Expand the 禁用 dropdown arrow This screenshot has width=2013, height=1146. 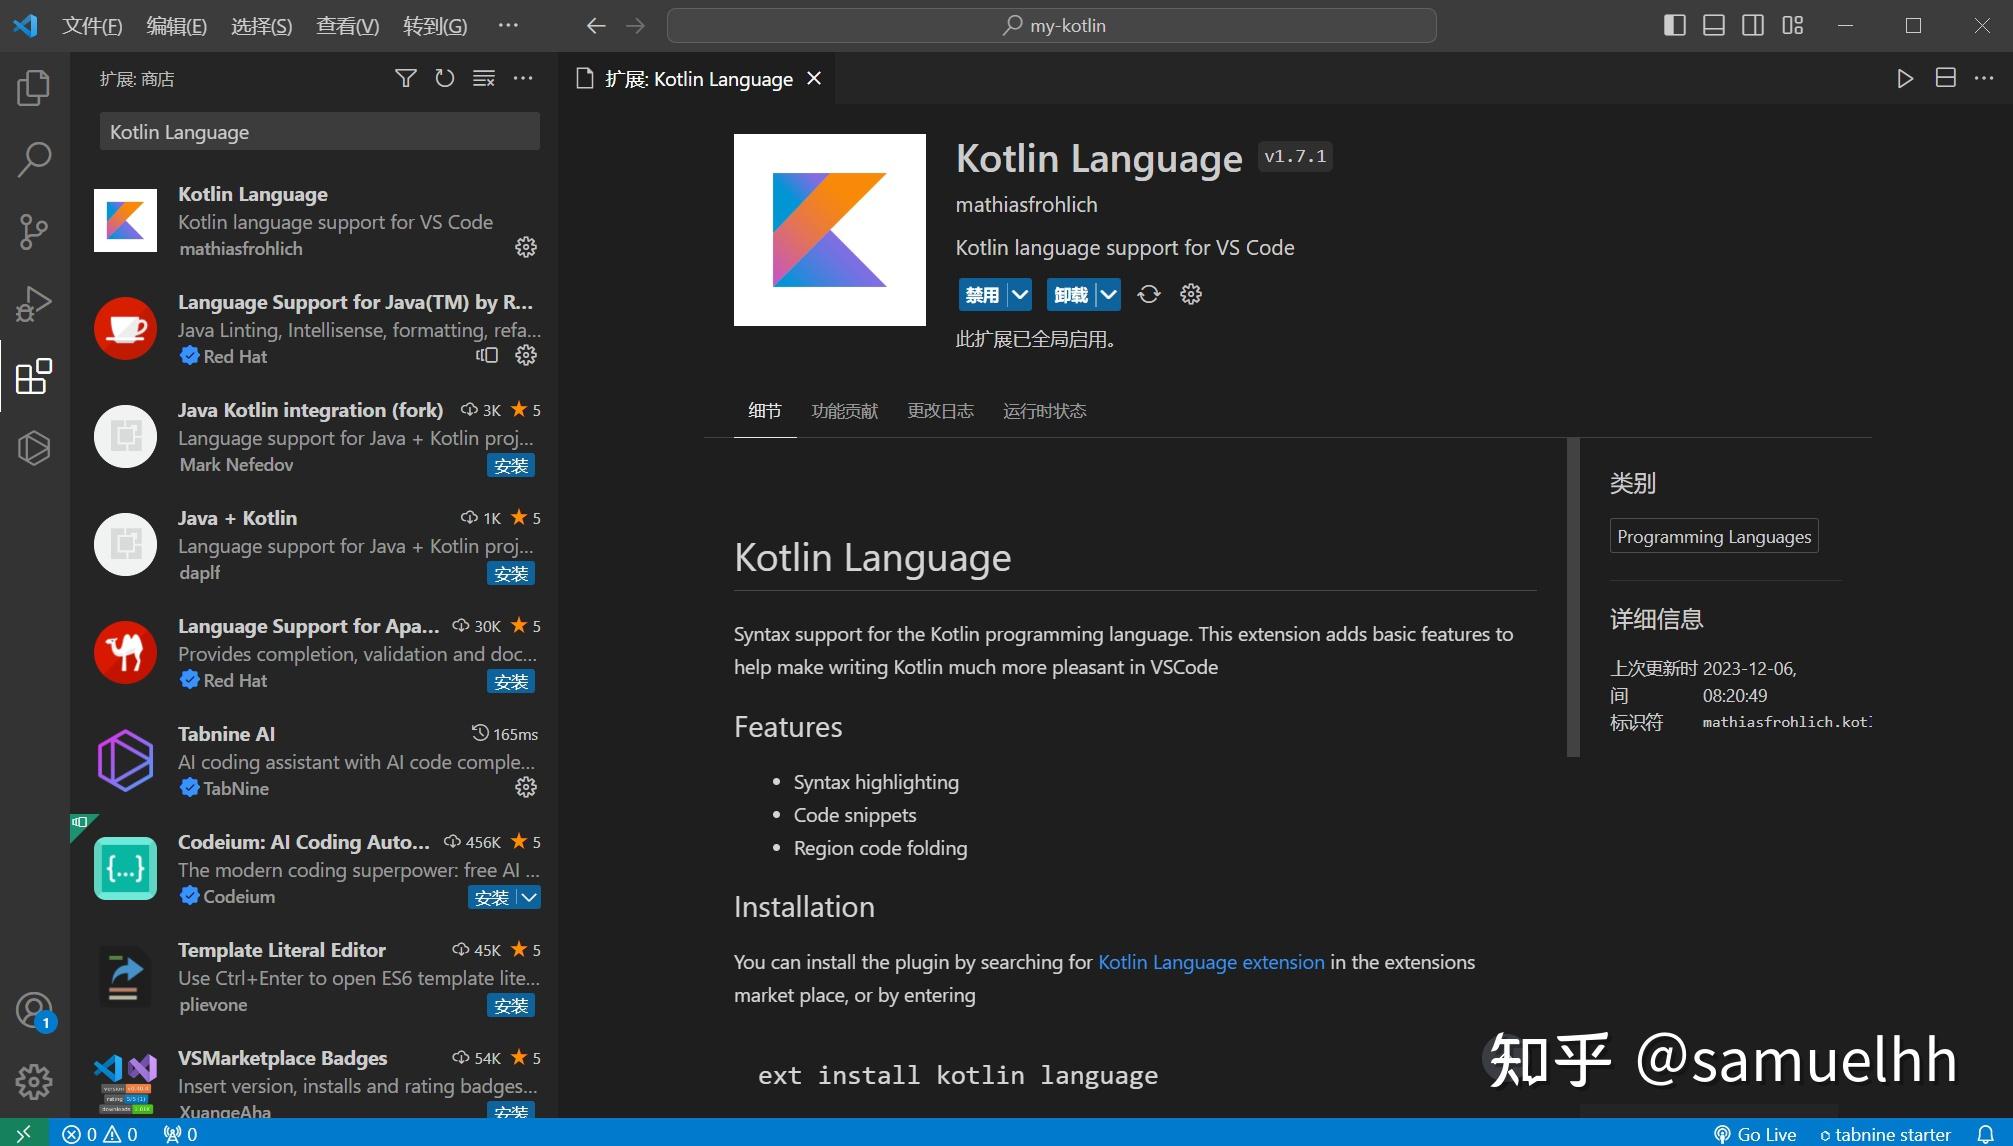click(x=1018, y=294)
